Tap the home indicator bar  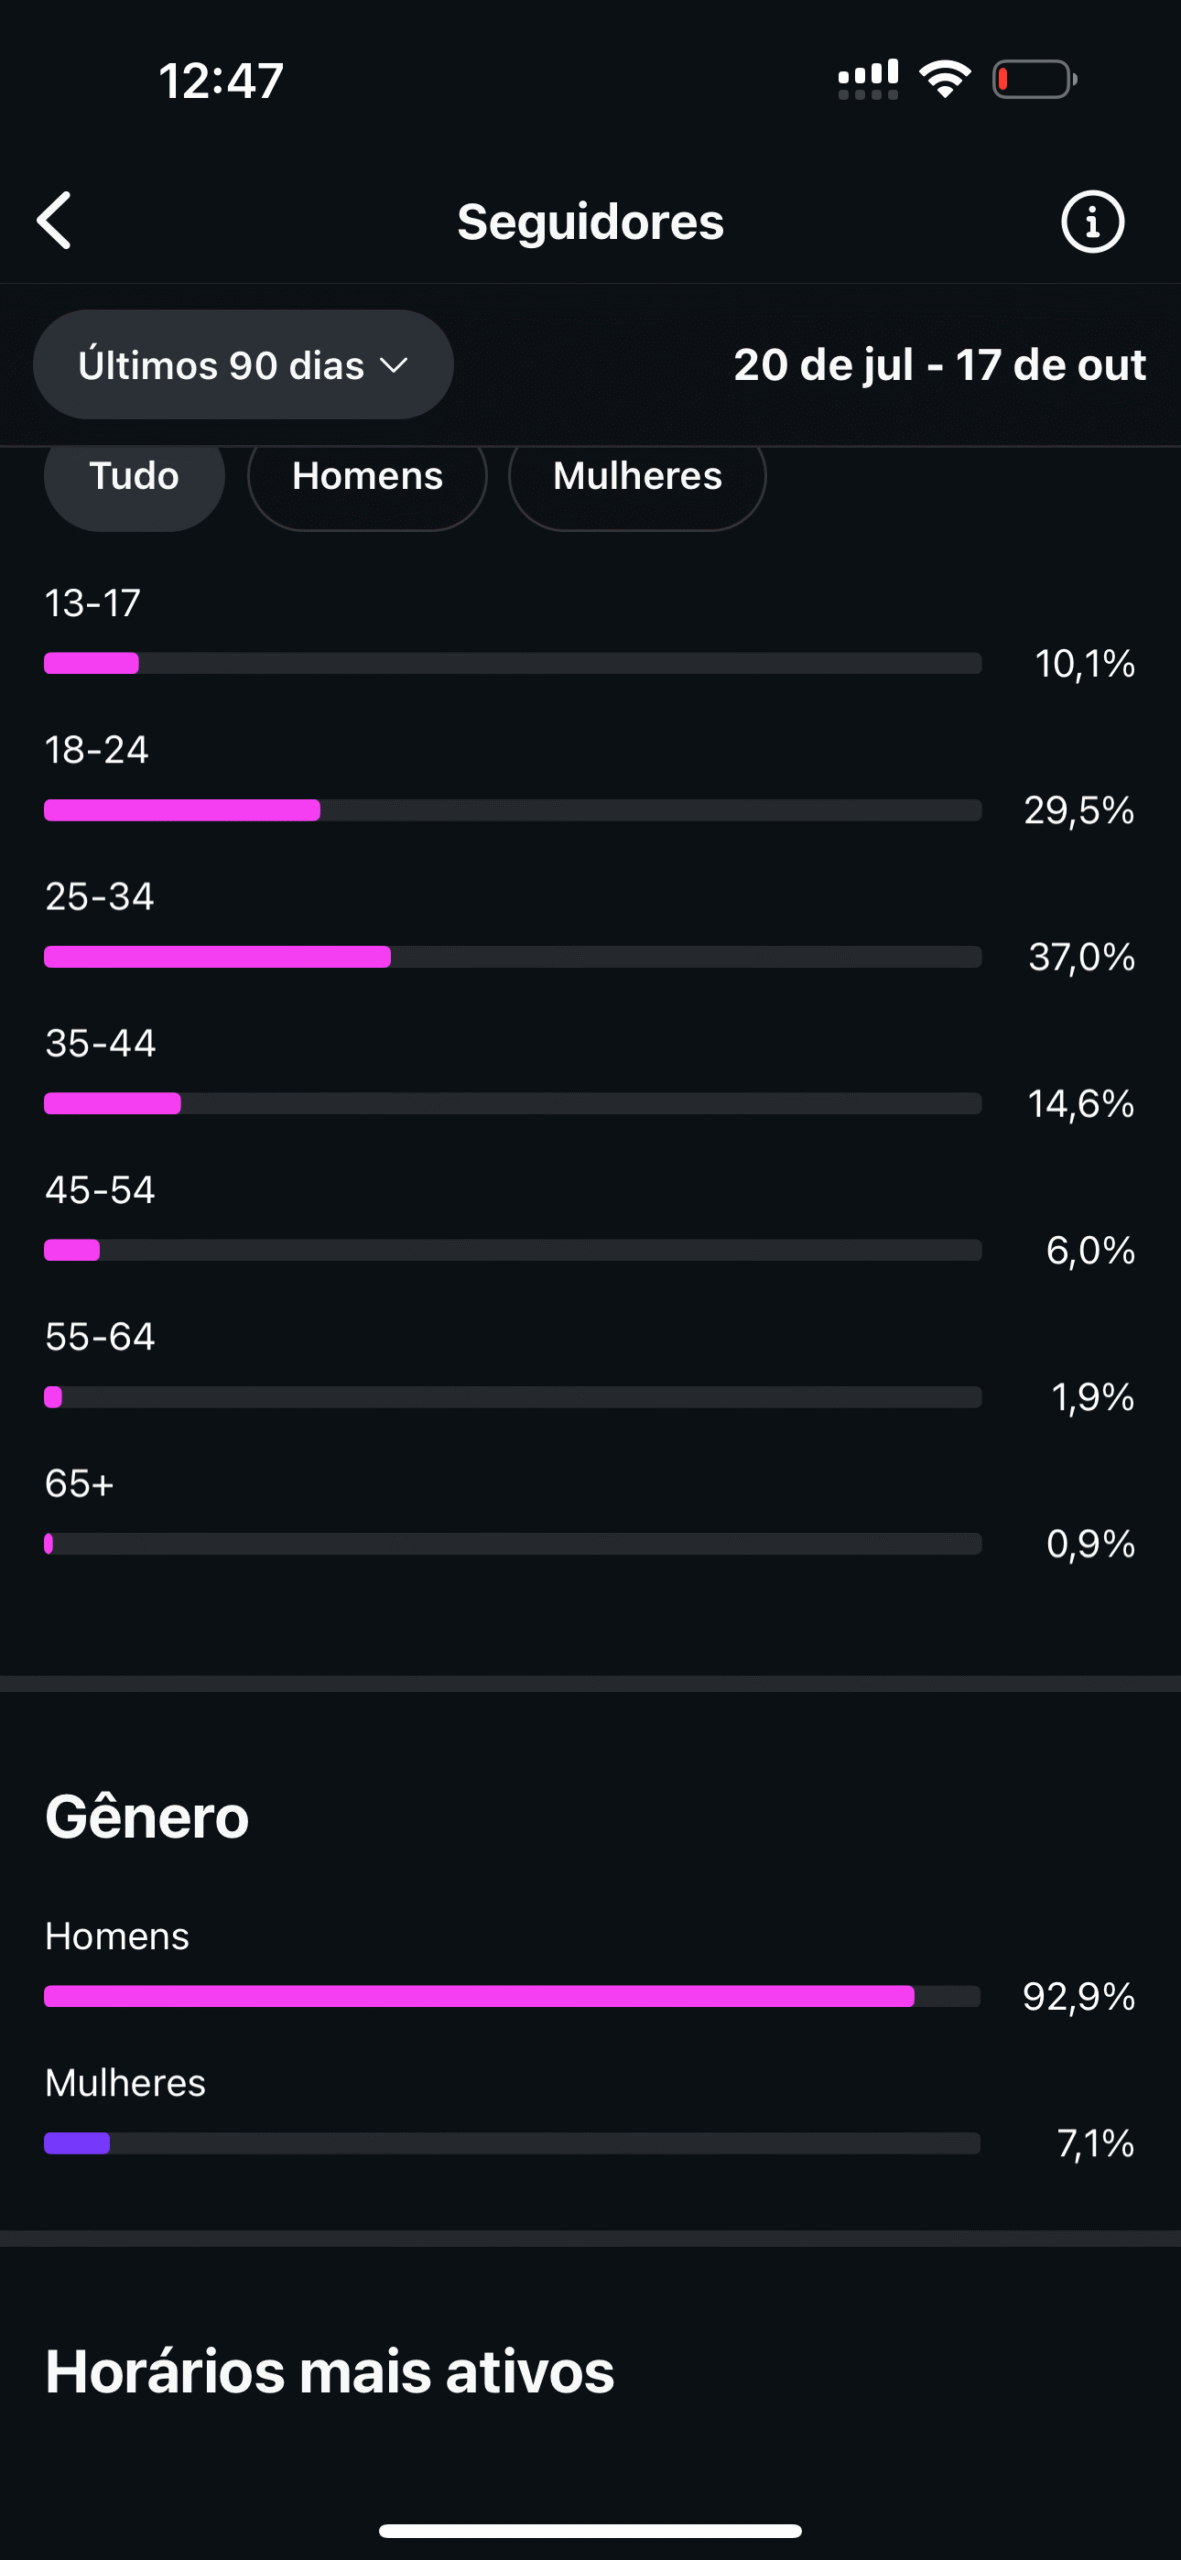tap(590, 2531)
